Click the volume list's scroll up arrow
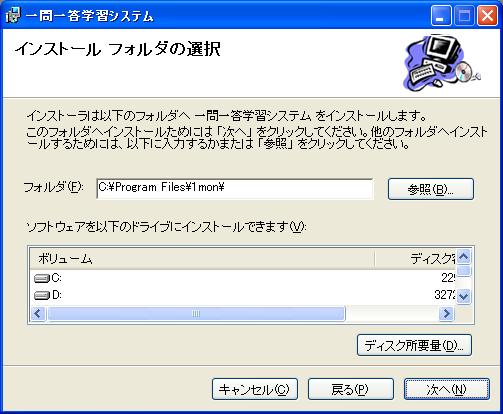The width and height of the screenshot is (503, 414). coord(464,257)
